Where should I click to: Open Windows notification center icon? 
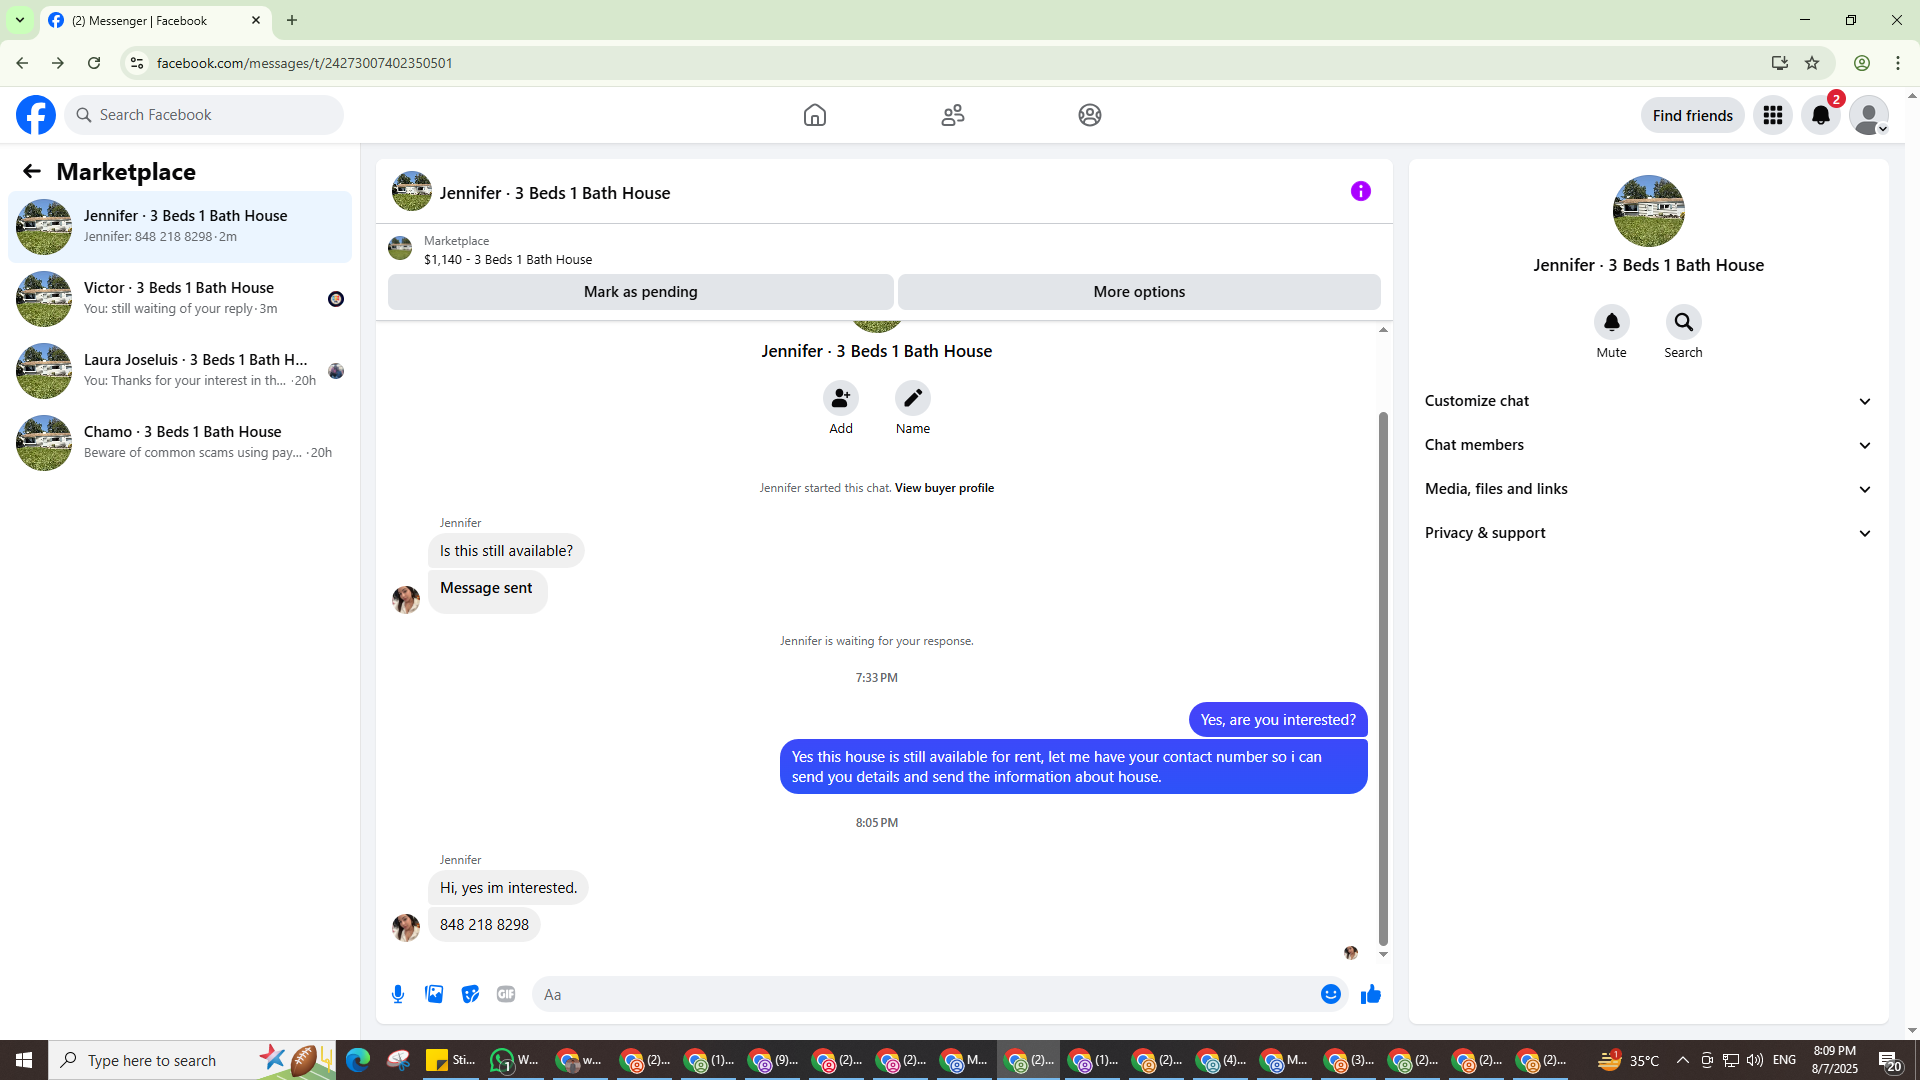(x=1890, y=1060)
